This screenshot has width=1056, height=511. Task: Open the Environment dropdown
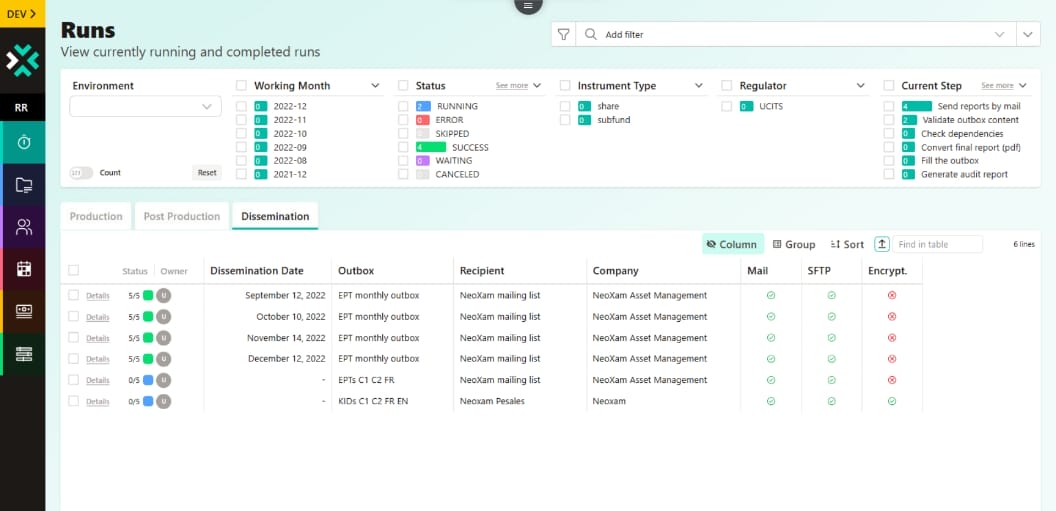click(x=146, y=106)
